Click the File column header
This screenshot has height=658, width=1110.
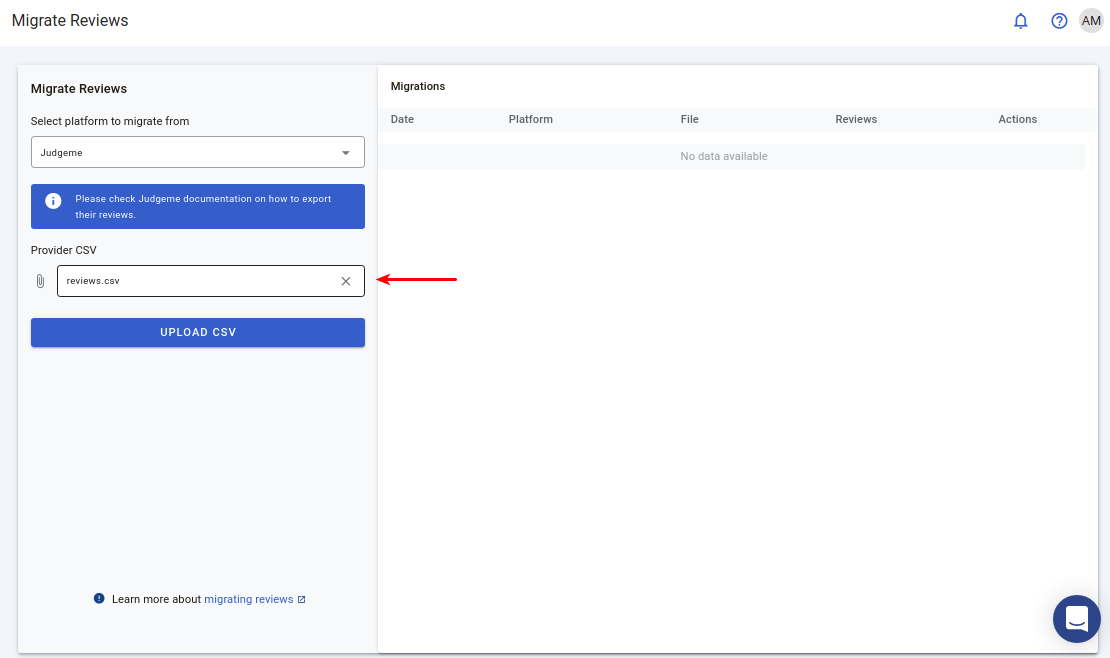click(x=690, y=119)
